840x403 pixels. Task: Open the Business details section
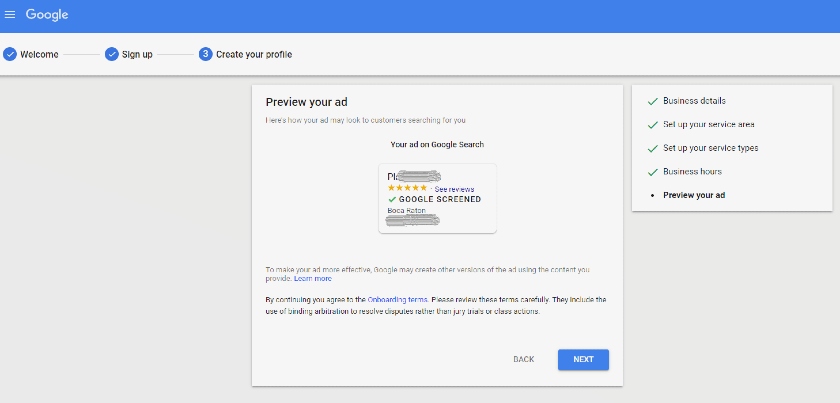tap(694, 101)
